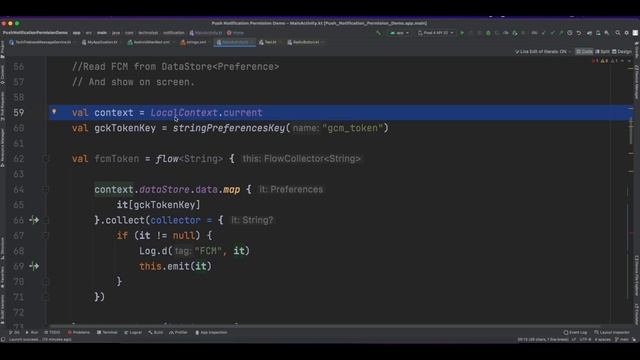Viewport: 640px width, 360px height.
Task: Open the Layout Inspector tool button
Action: click(612, 332)
